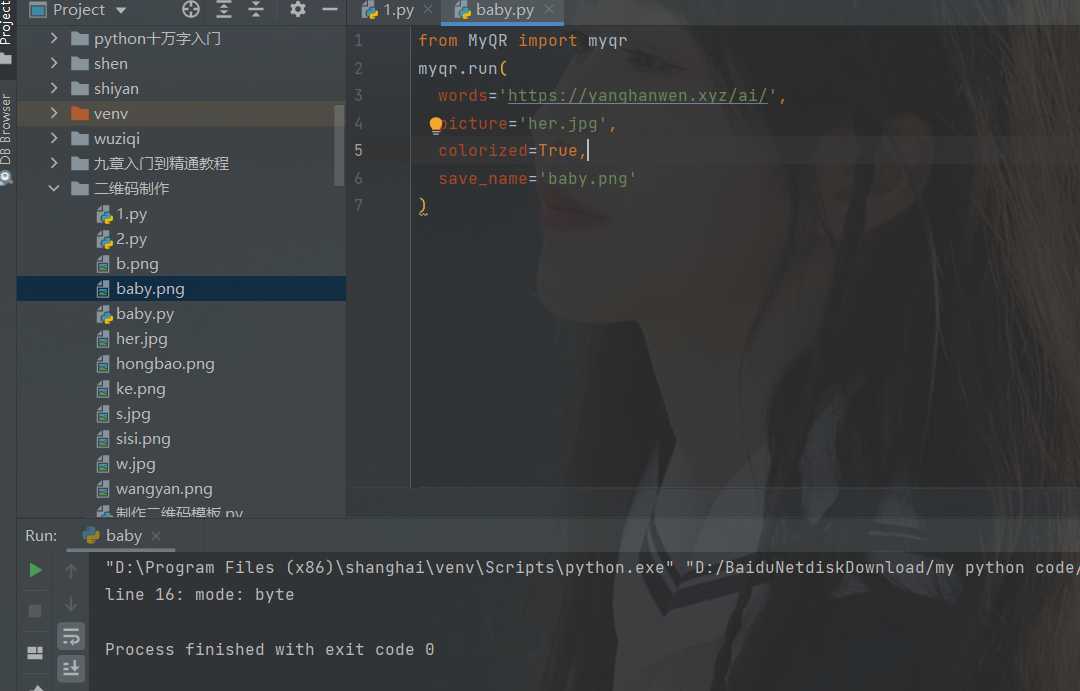Click the folder icon beside shen

pos(80,64)
